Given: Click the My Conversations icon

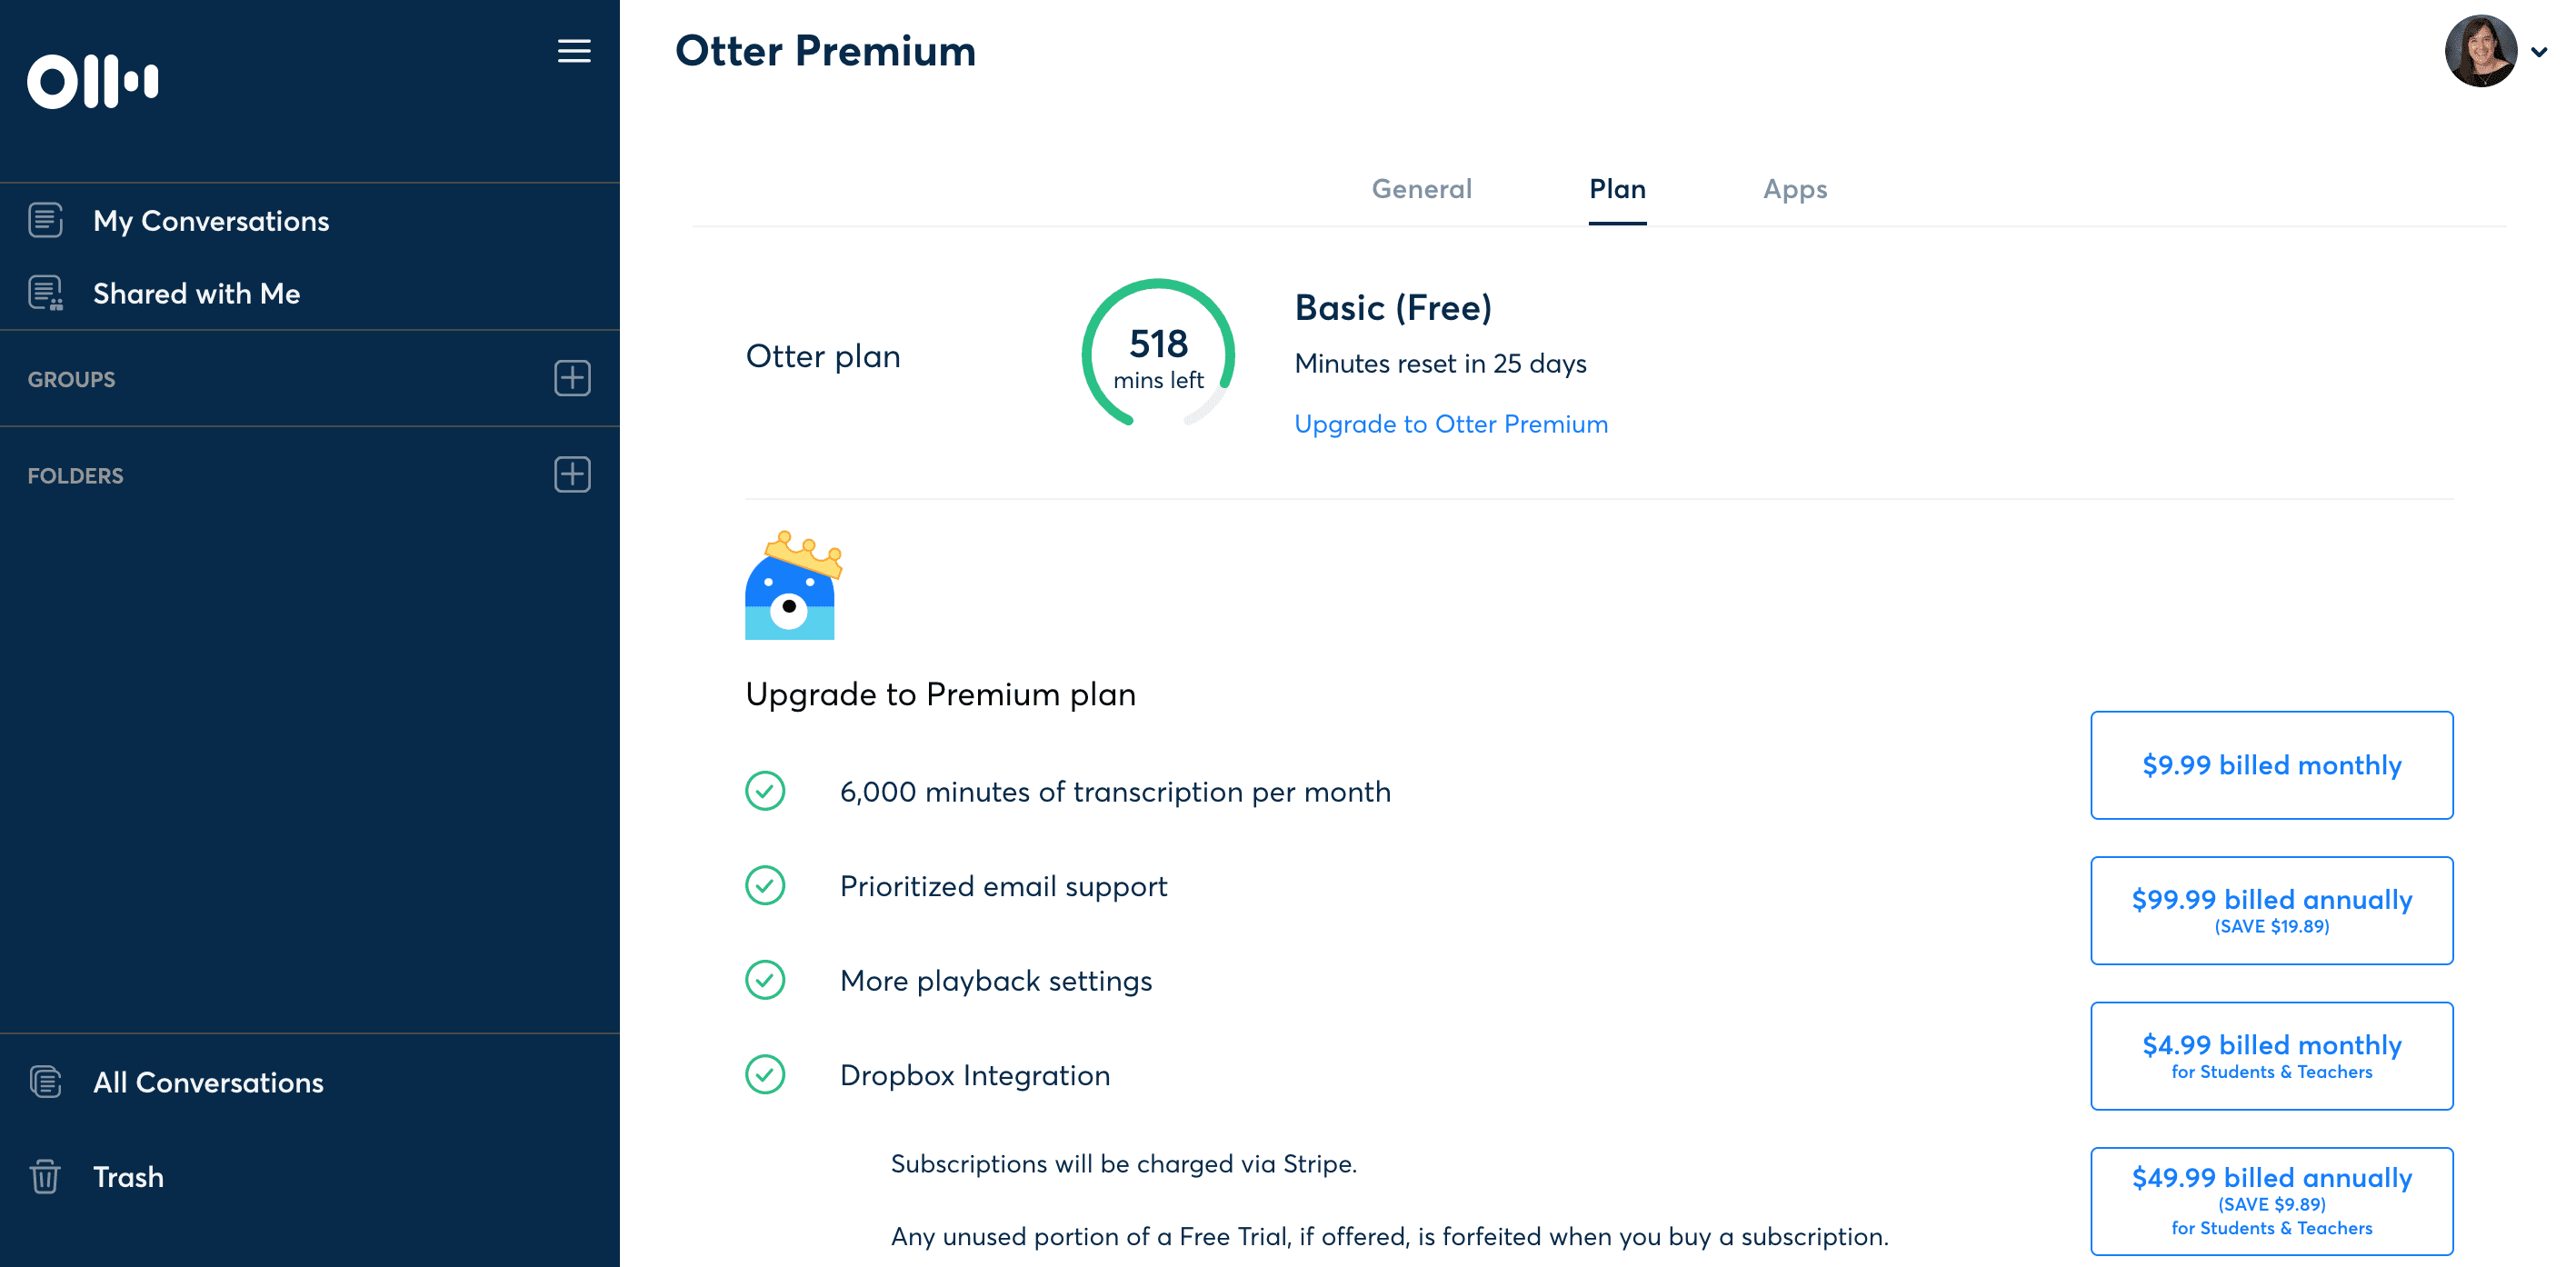Looking at the screenshot, I should click(45, 220).
